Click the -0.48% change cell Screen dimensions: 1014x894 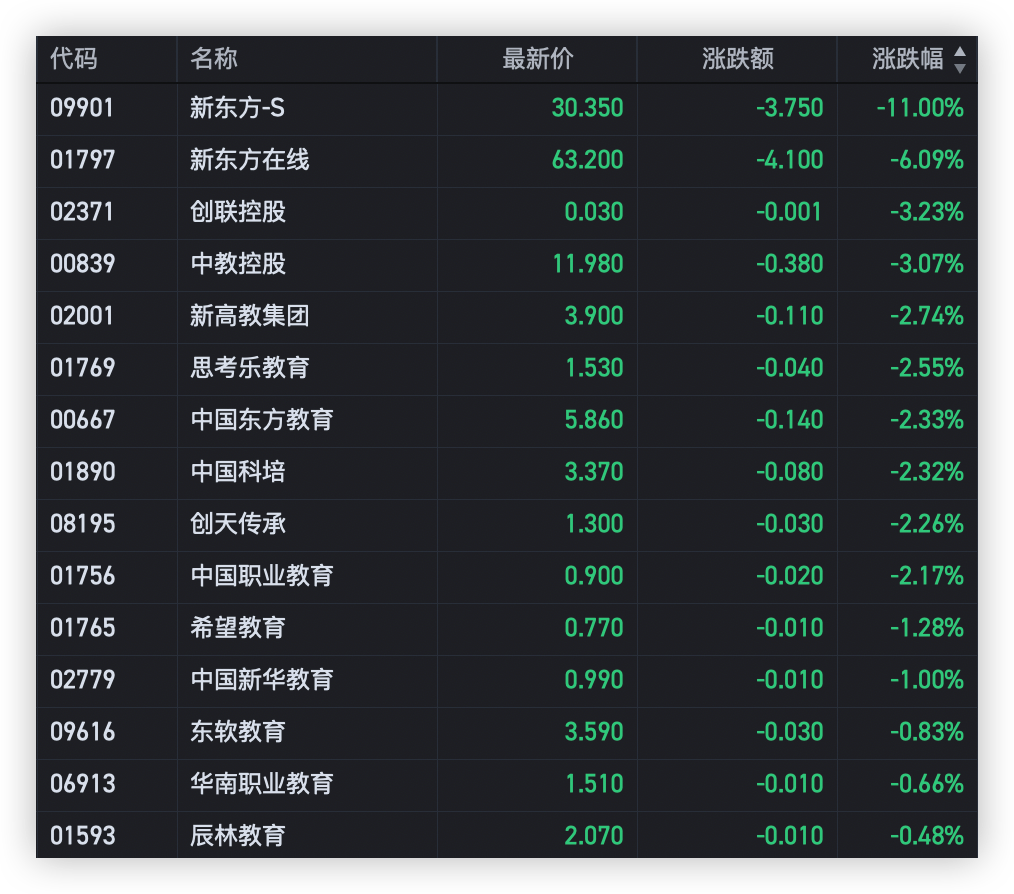point(927,836)
